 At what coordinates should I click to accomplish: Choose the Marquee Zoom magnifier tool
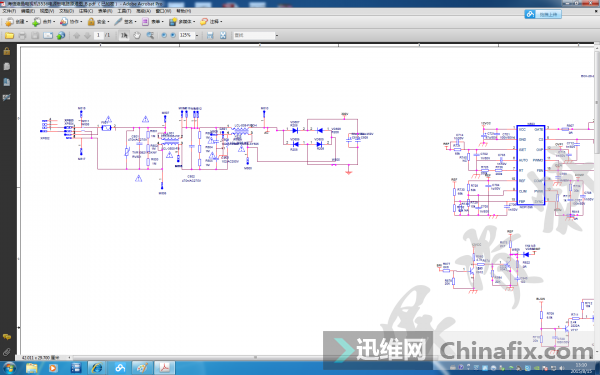150,35
